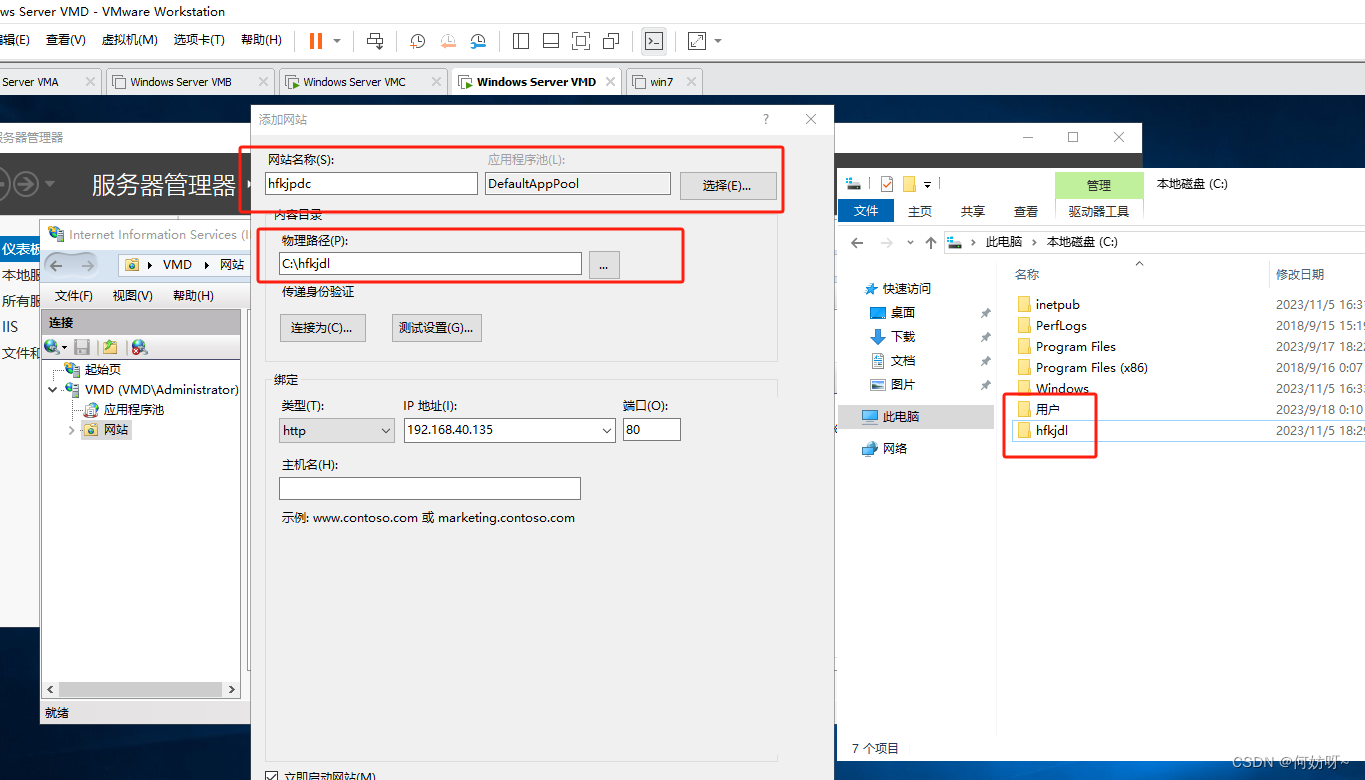Click the VMware enter full screen icon
The image size is (1365, 780).
click(580, 41)
